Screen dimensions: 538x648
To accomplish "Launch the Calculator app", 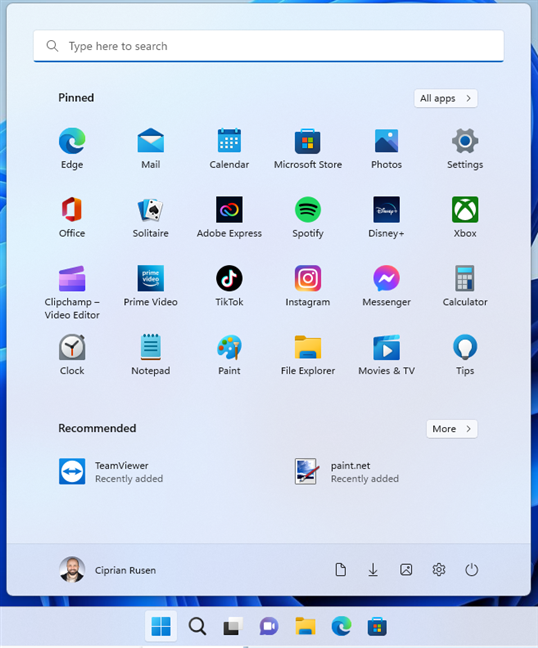I will pyautogui.click(x=465, y=286).
